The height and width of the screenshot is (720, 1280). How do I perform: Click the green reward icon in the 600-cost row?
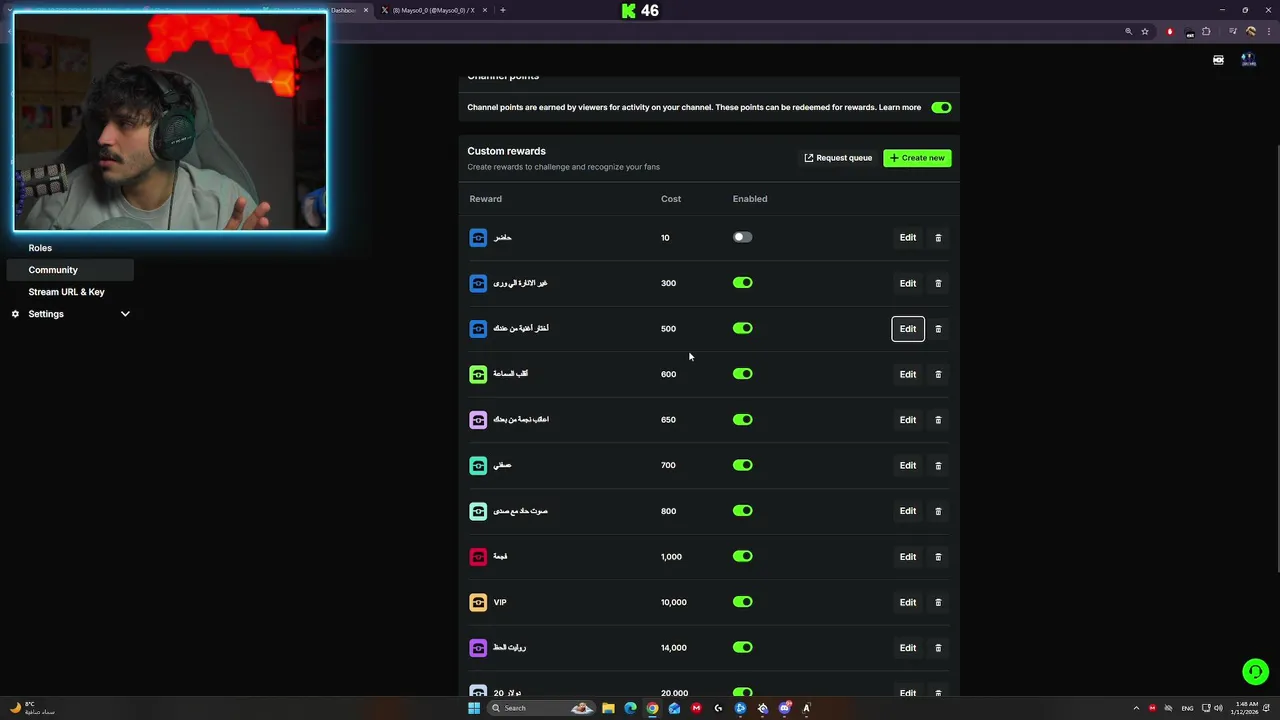click(478, 374)
